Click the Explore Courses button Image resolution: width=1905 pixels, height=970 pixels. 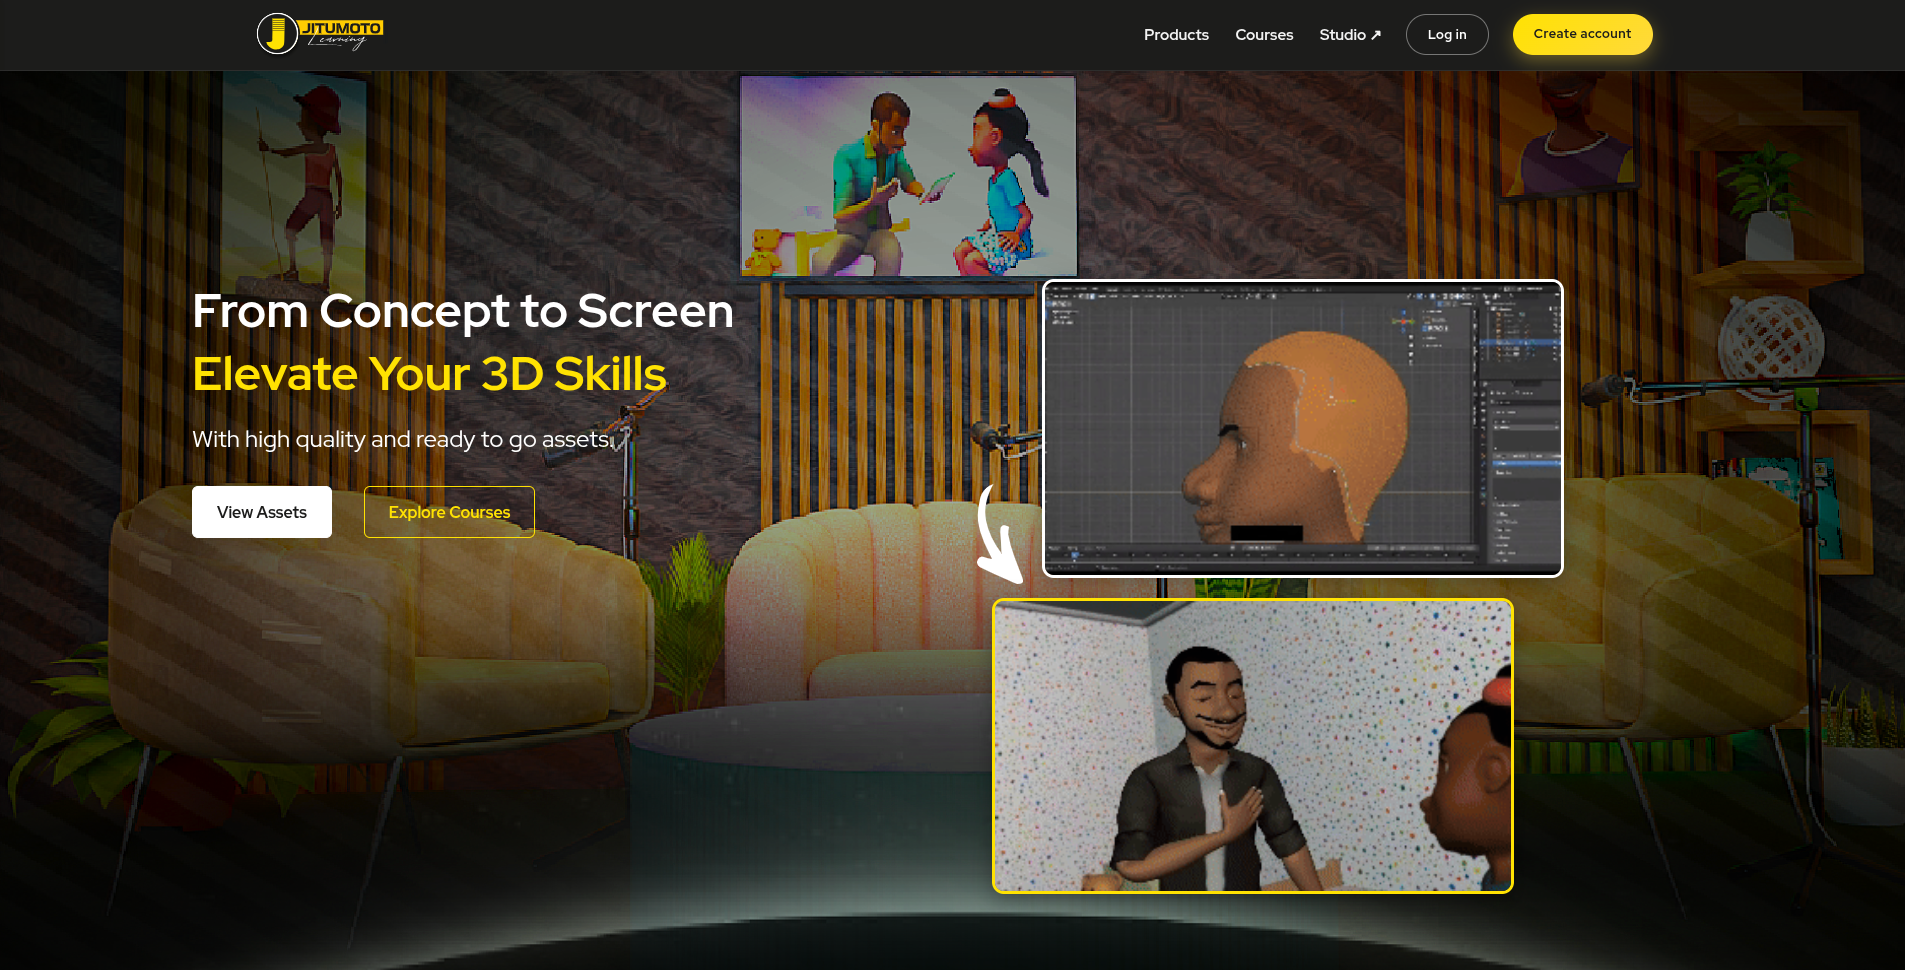[449, 512]
